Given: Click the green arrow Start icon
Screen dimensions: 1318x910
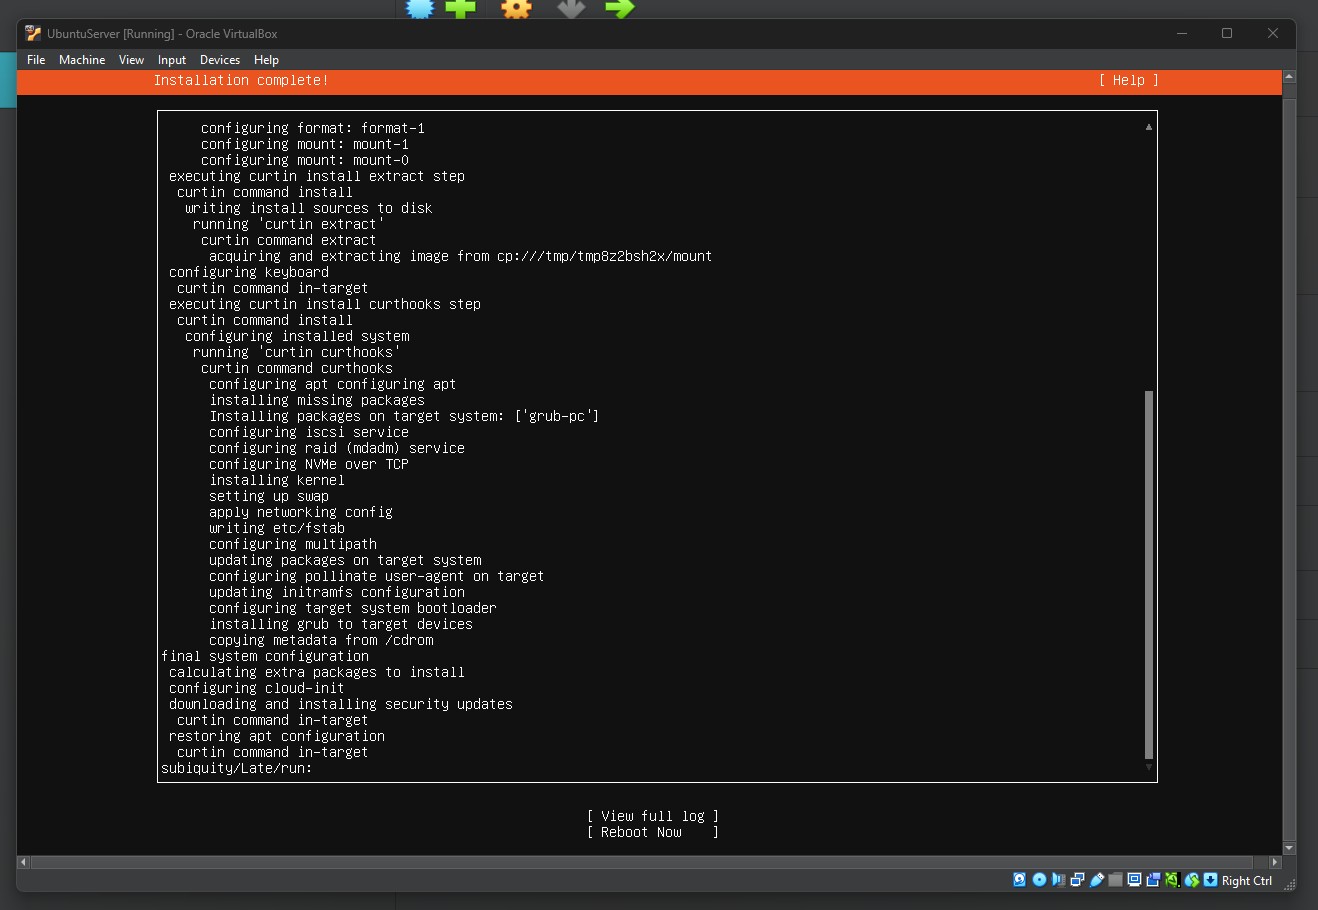Looking at the screenshot, I should tap(619, 9).
